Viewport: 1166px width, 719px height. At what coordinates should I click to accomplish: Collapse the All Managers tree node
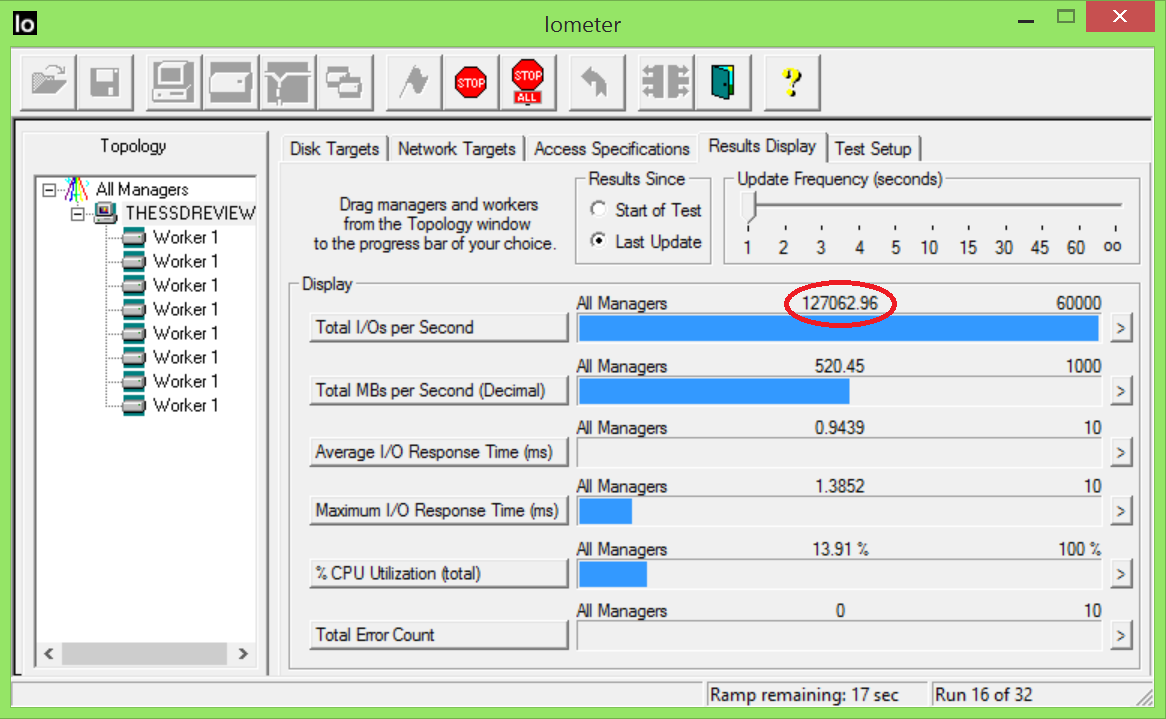pyautogui.click(x=49, y=189)
